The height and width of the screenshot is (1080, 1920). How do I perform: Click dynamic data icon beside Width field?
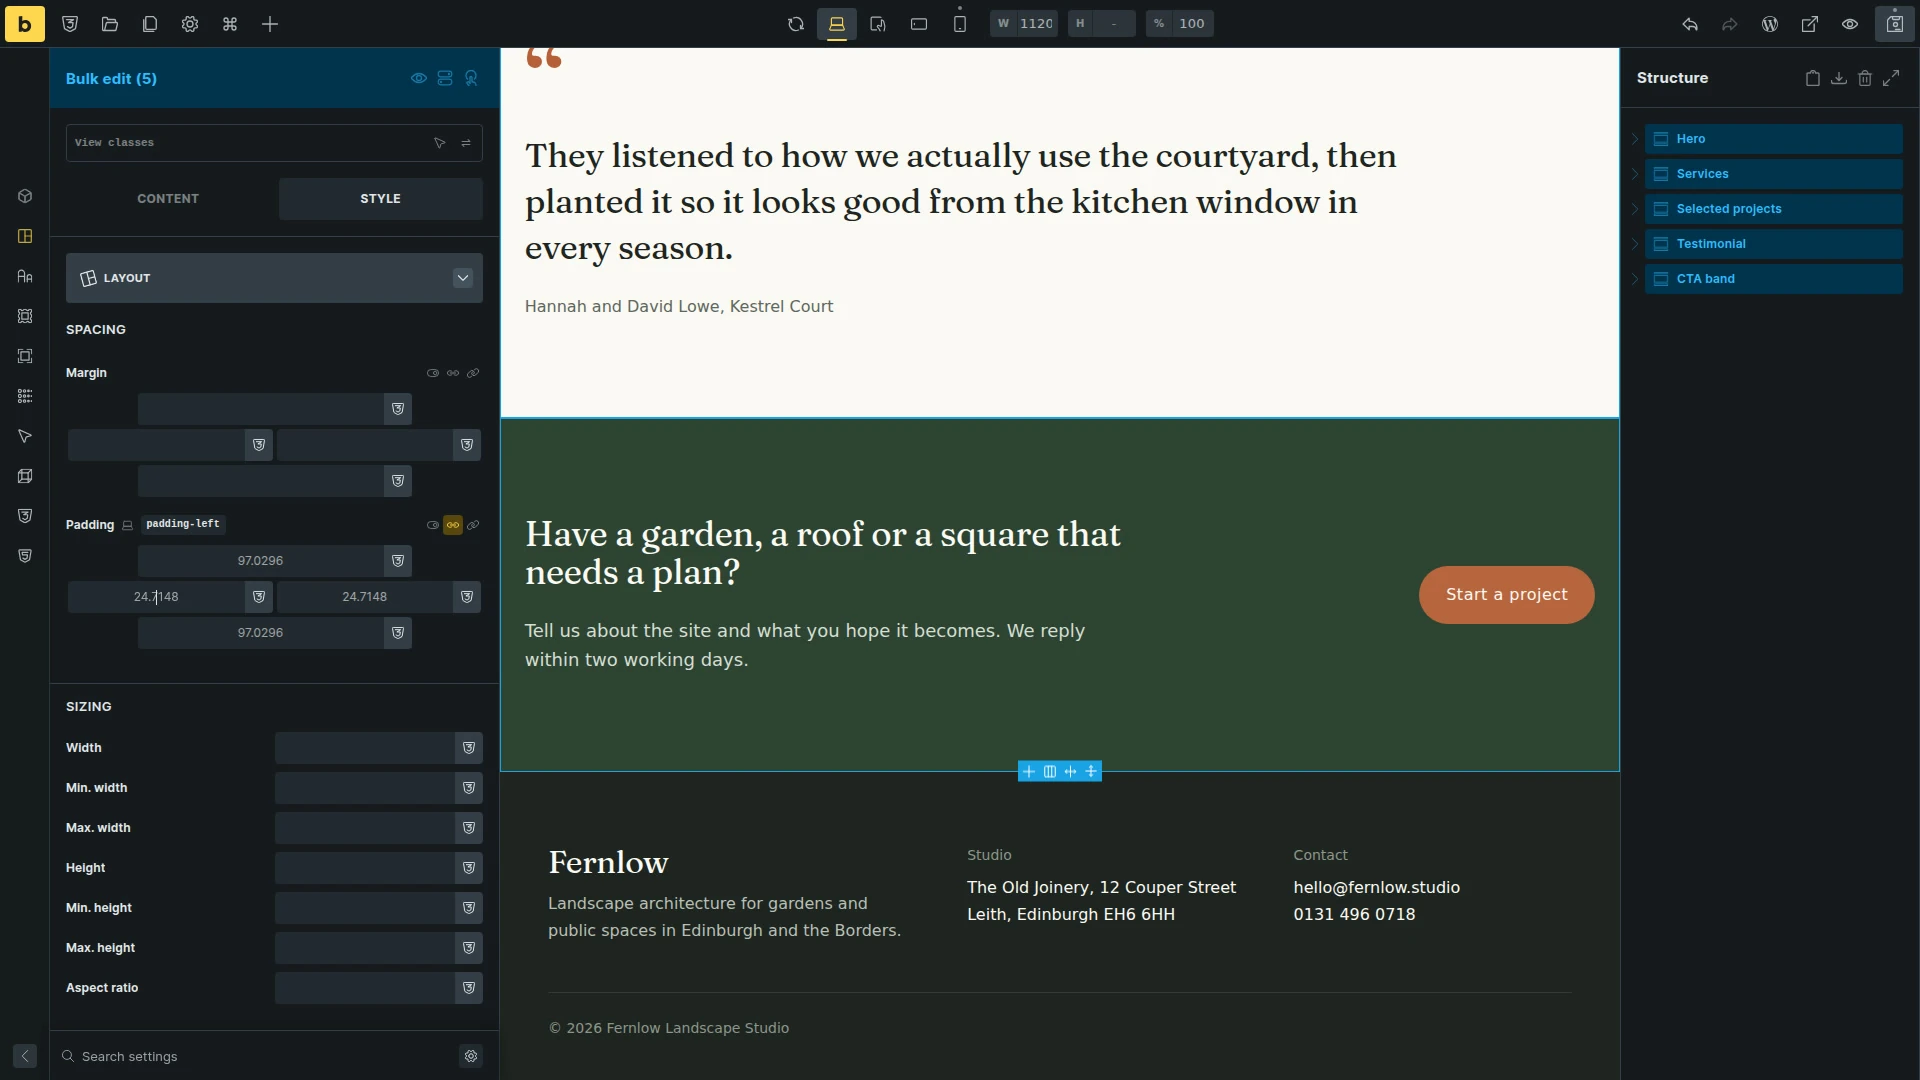point(469,748)
